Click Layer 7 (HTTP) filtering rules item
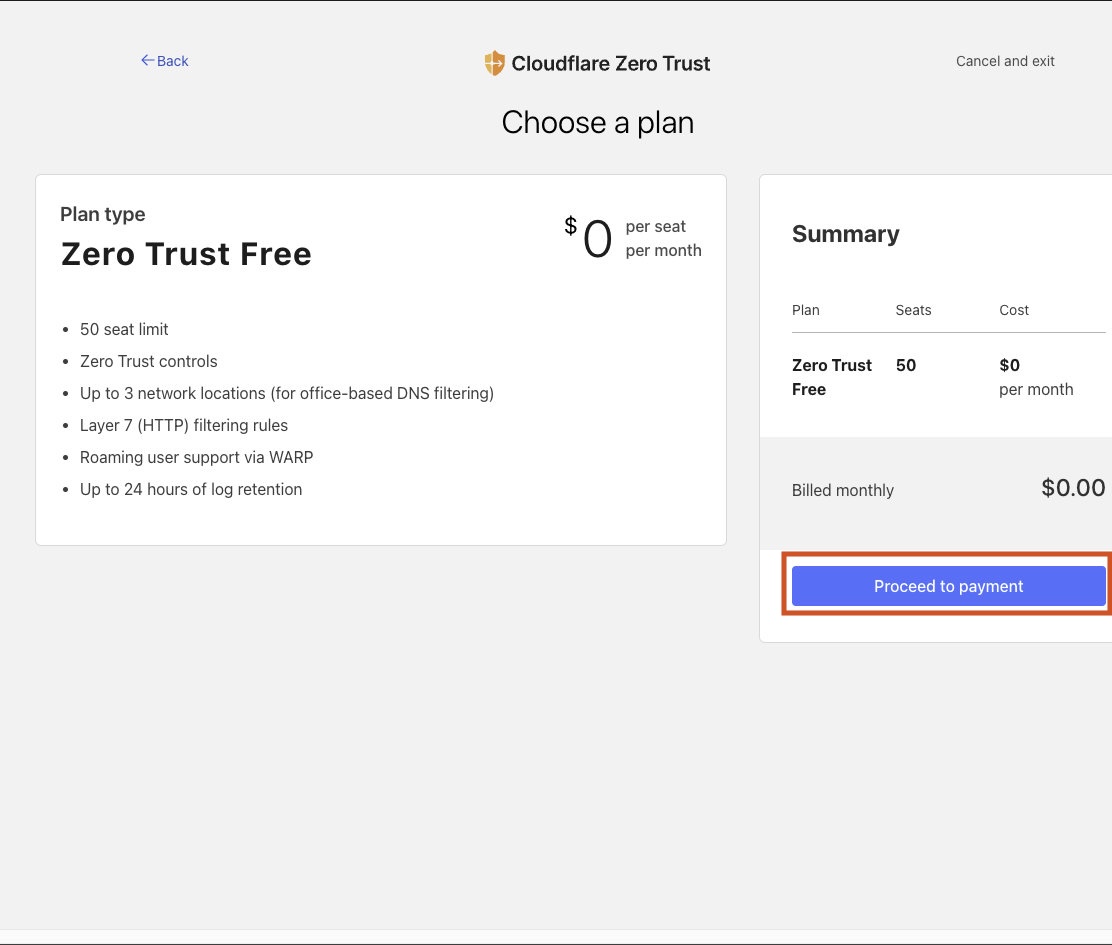 pyautogui.click(x=184, y=425)
